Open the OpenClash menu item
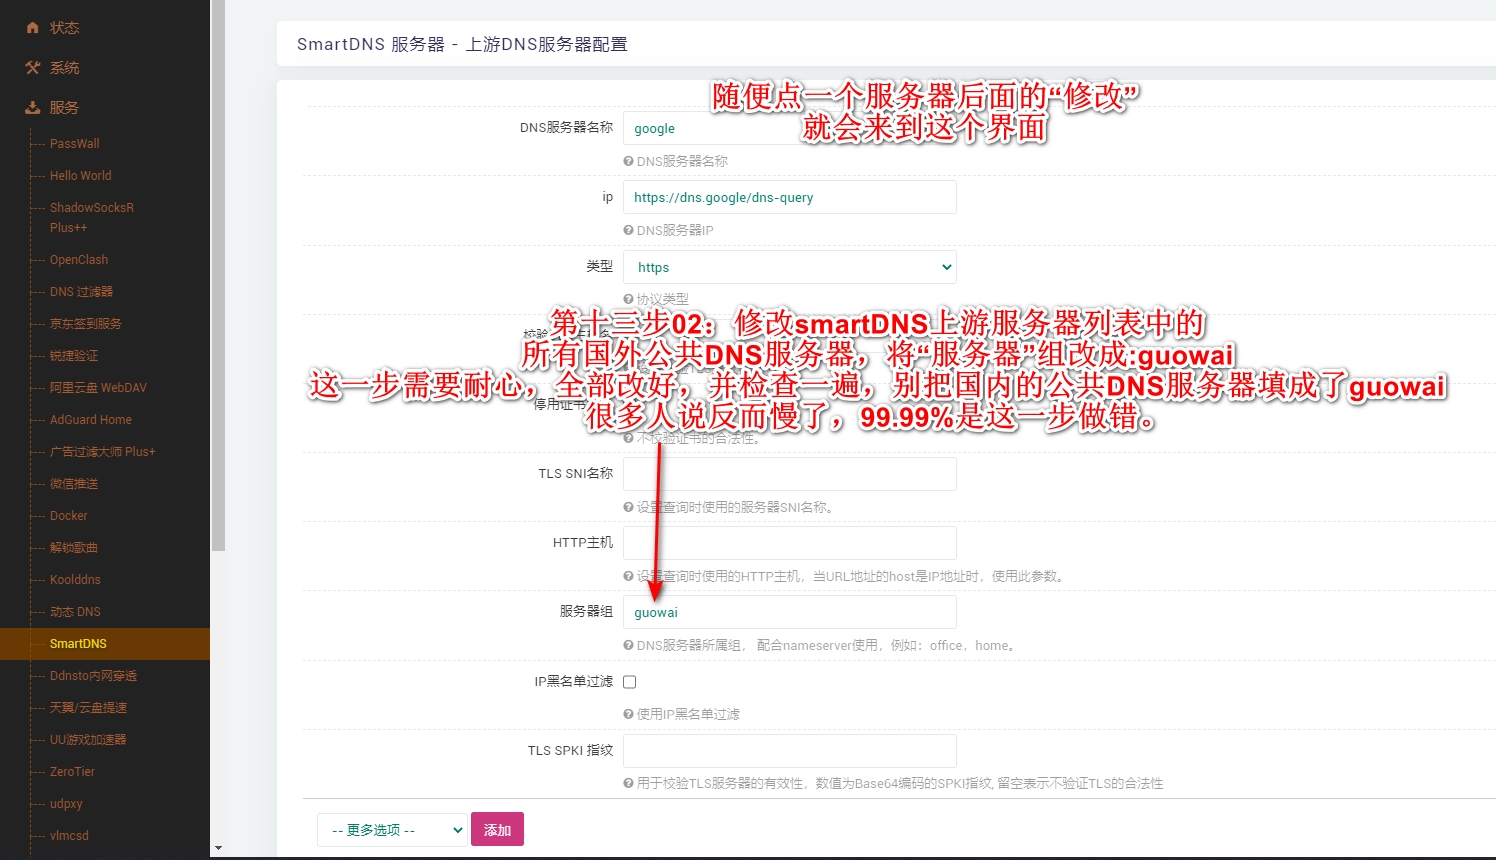Screen dimensions: 1496x860 [x=79, y=260]
